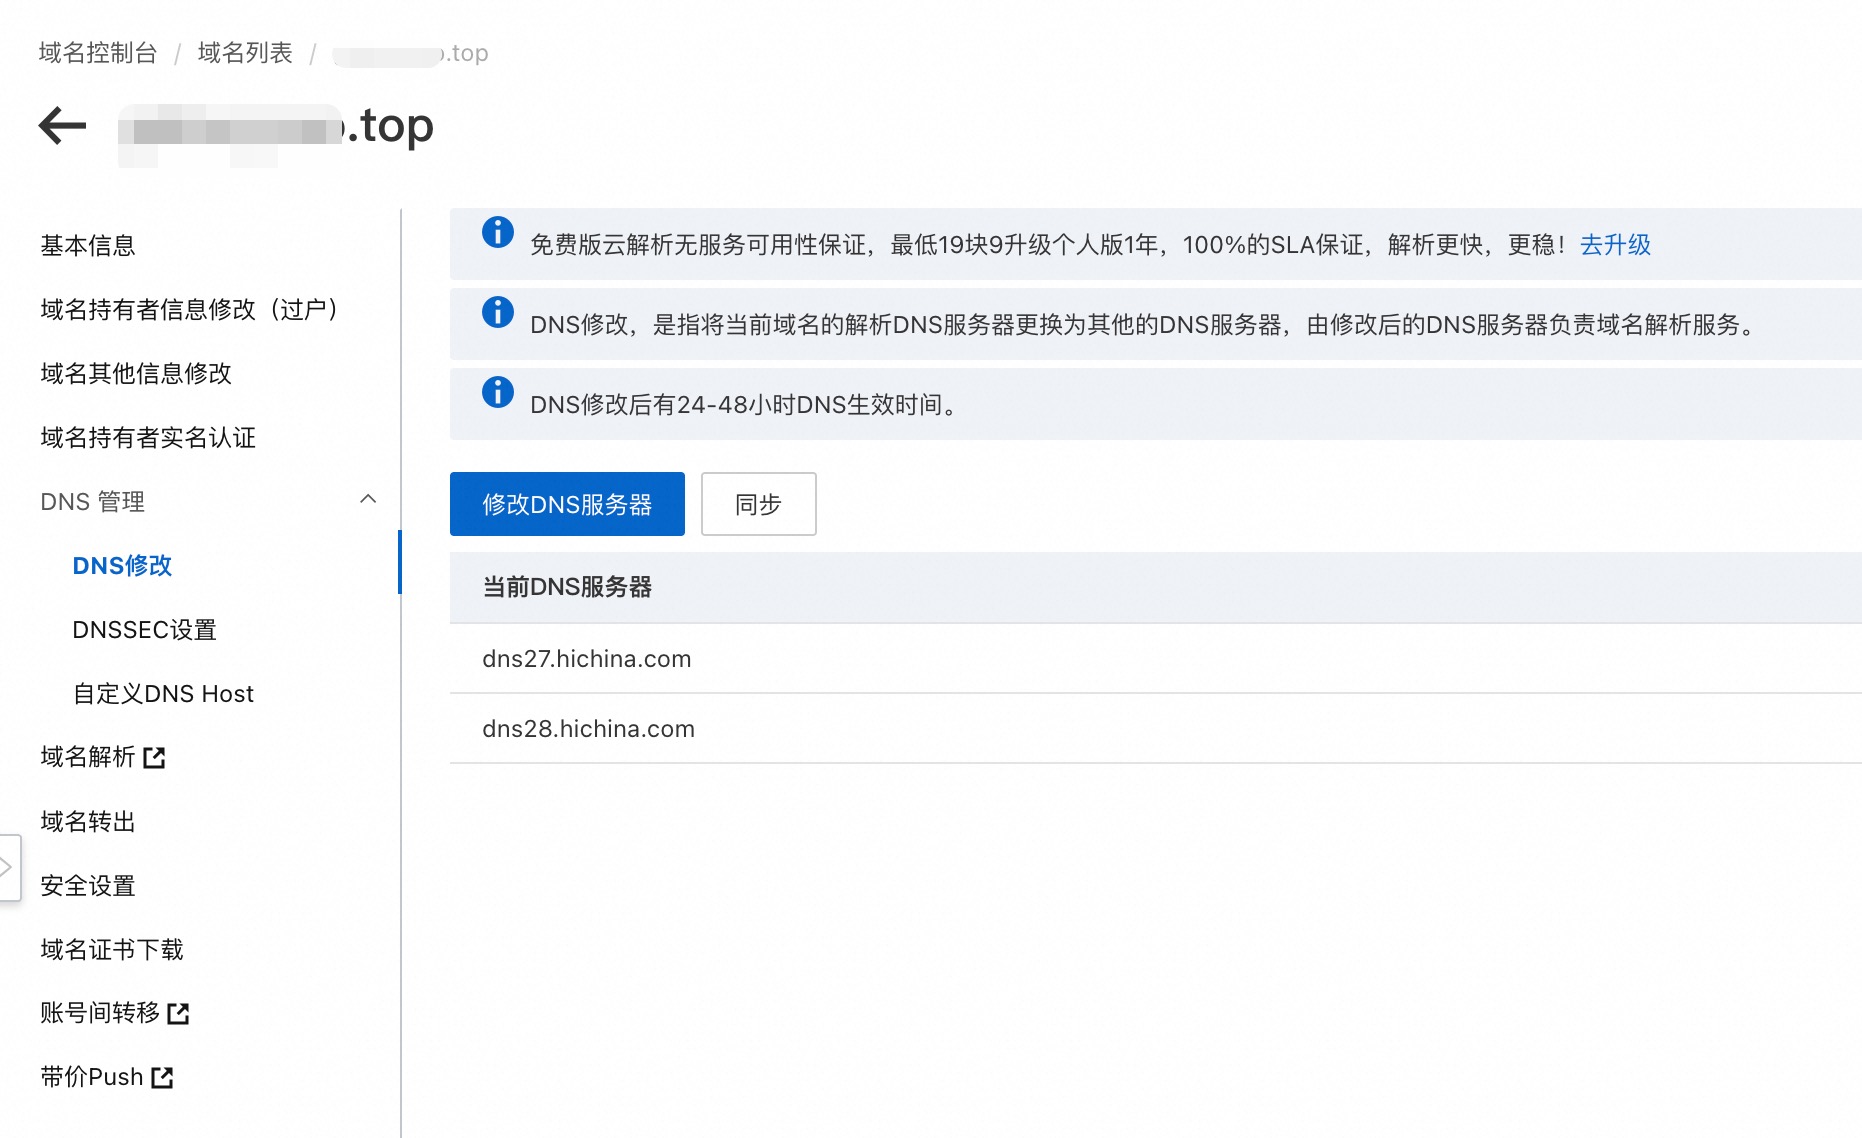Click the back arrow beside the domain name
The image size is (1862, 1138).
[62, 124]
